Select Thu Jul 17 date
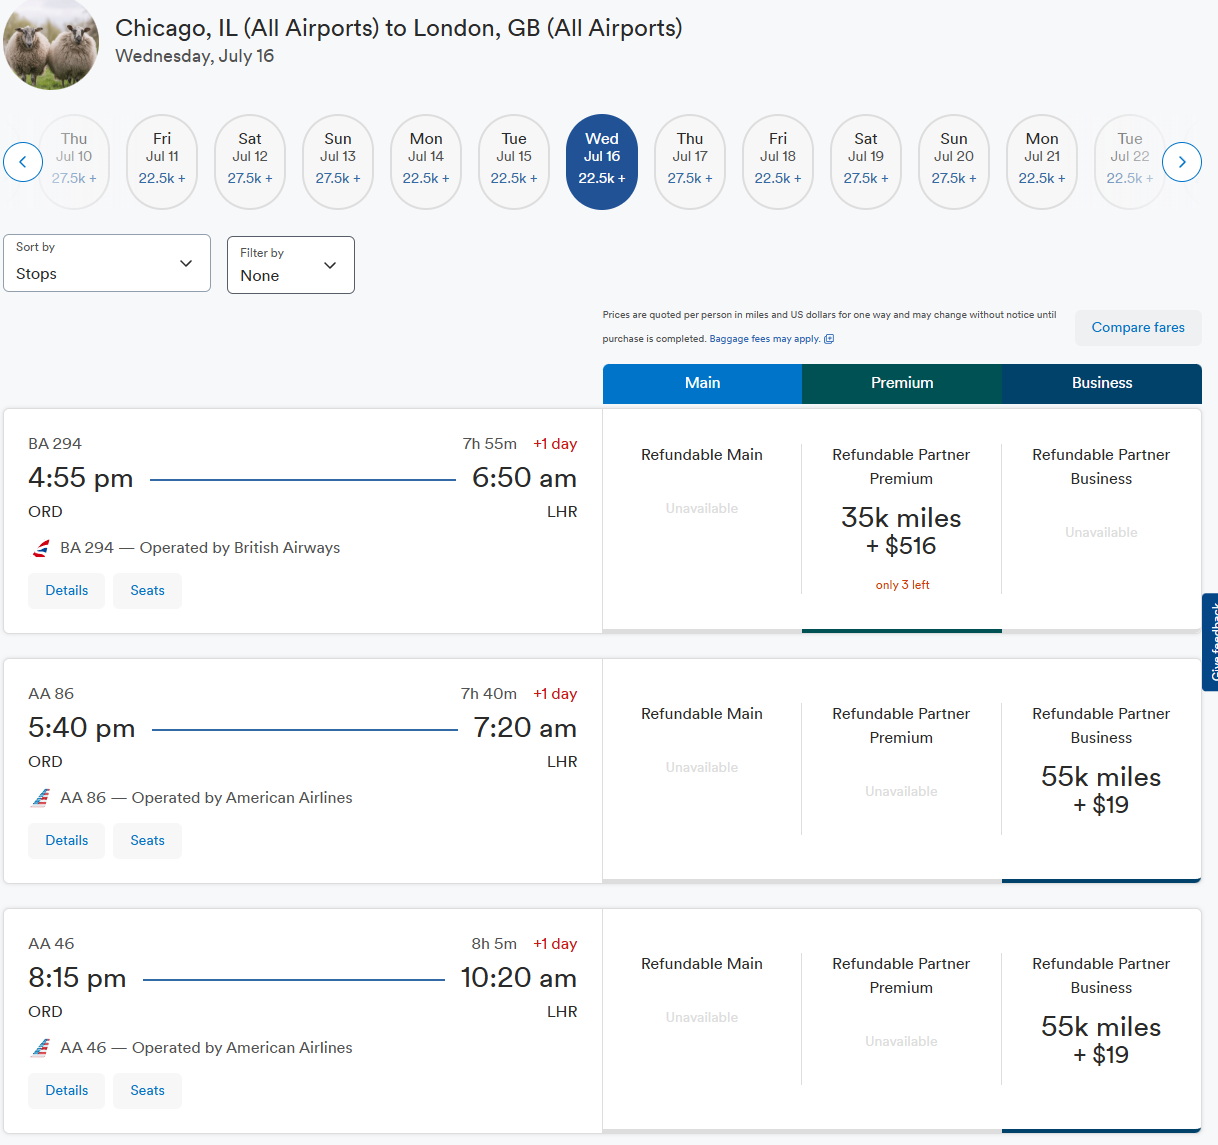Viewport: 1218px width, 1145px height. tap(690, 162)
